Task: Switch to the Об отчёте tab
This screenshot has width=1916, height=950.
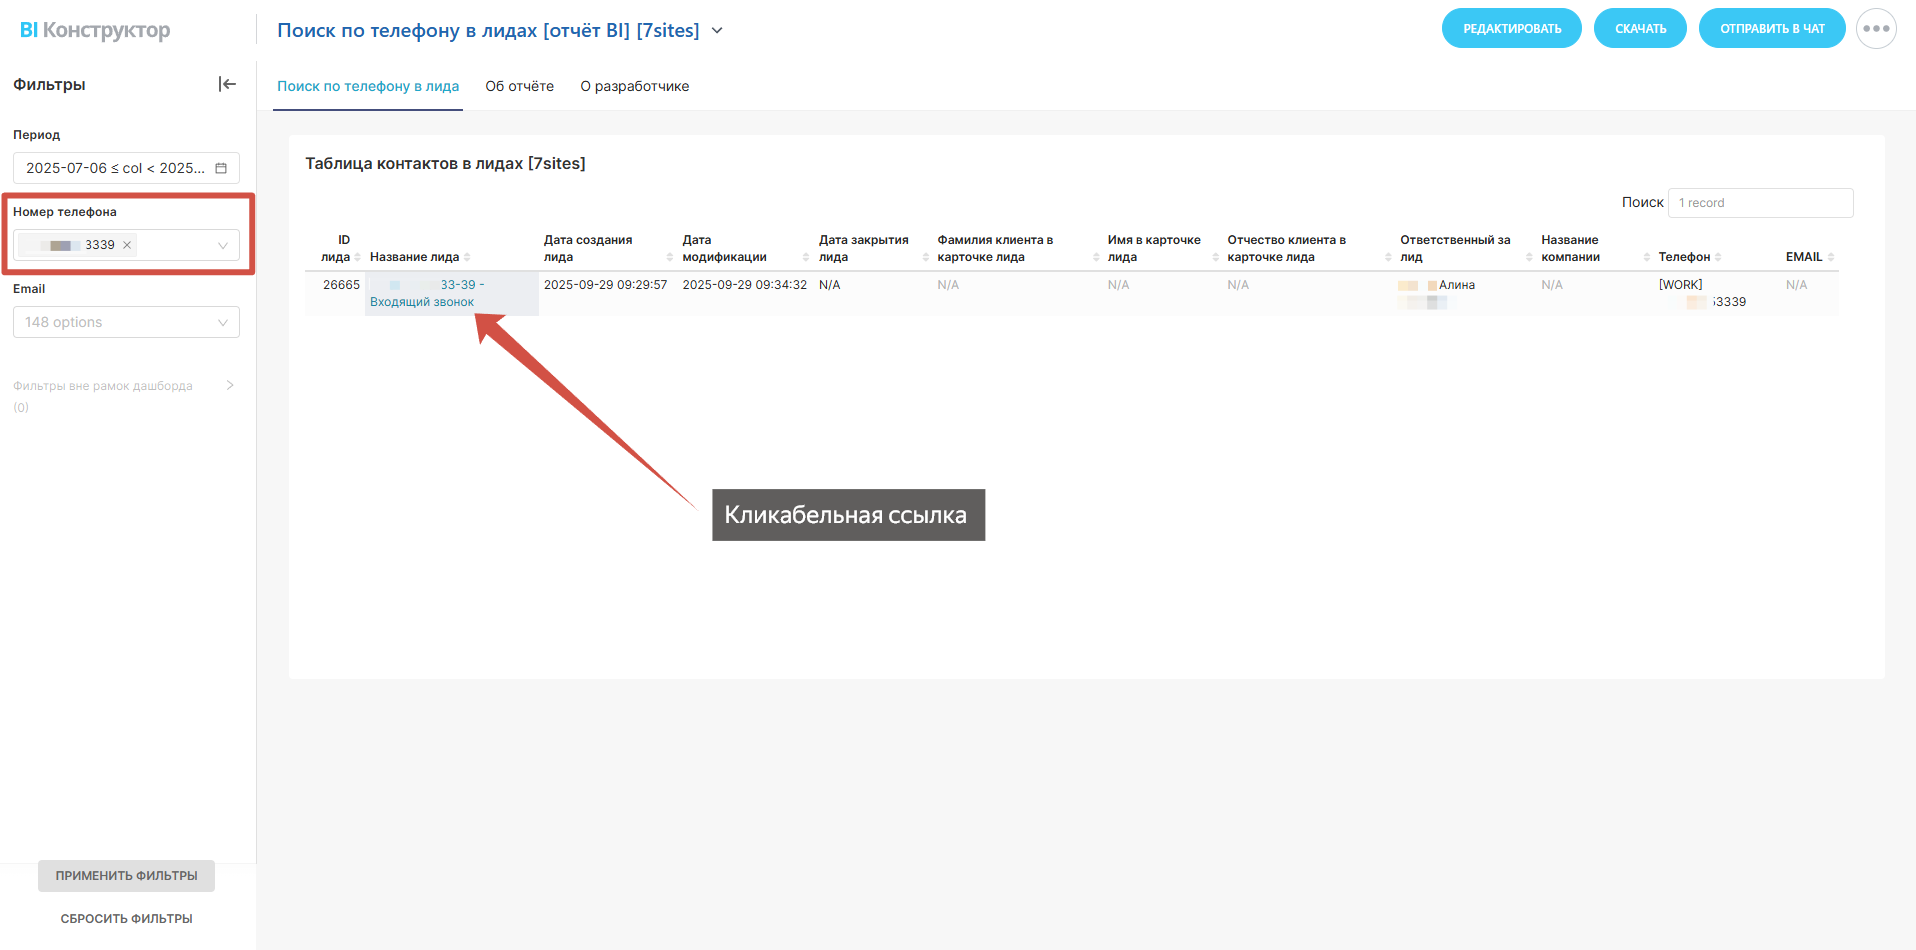Action: [519, 86]
